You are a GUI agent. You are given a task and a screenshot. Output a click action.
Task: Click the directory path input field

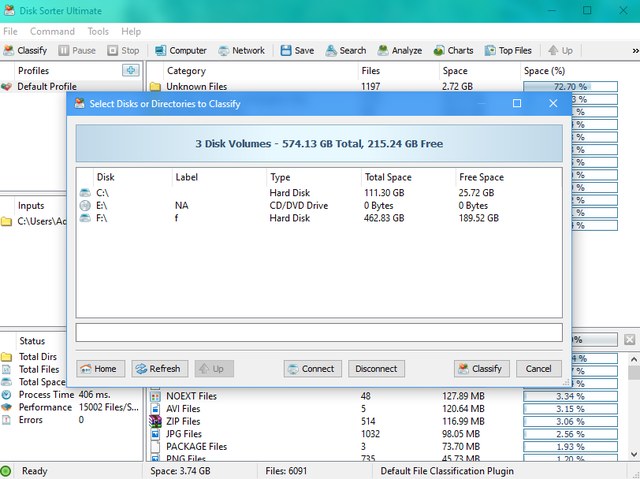click(x=319, y=333)
